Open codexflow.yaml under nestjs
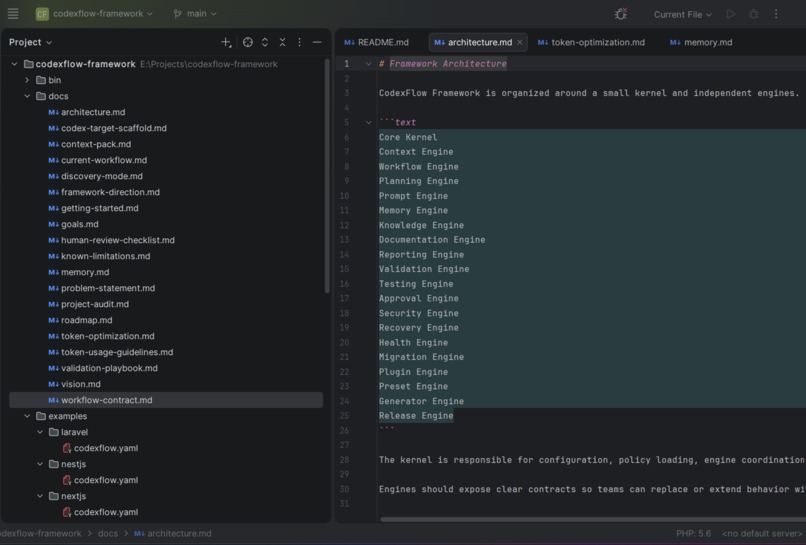806x545 pixels. click(100, 480)
